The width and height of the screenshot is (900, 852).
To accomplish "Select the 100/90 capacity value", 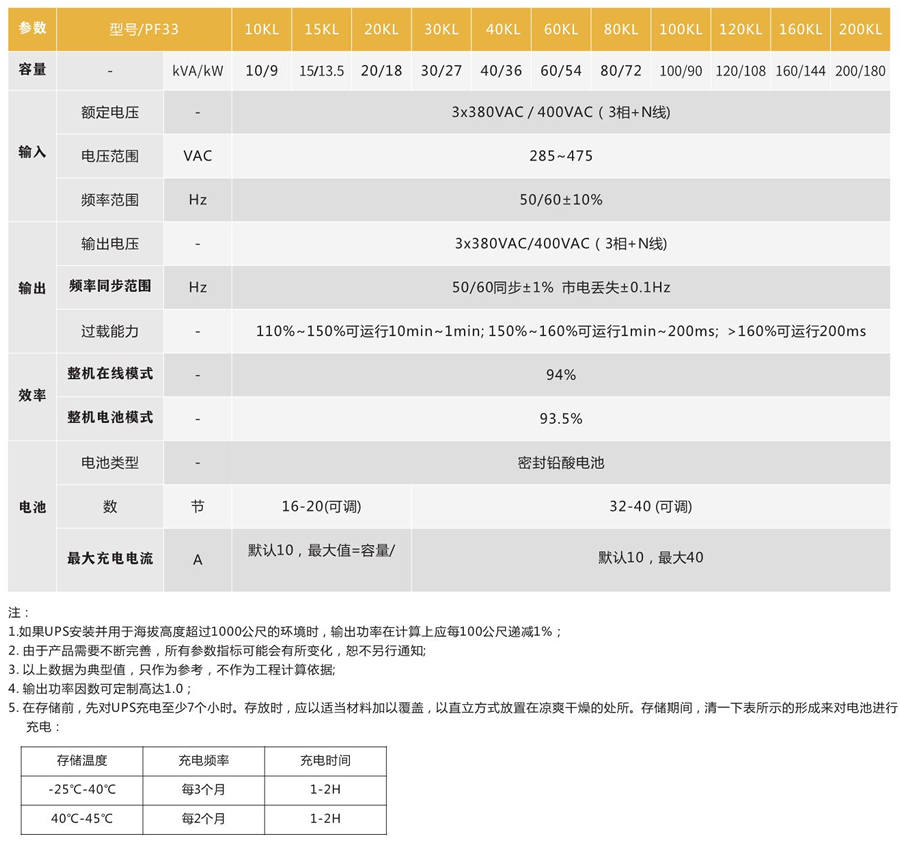I will tap(680, 72).
